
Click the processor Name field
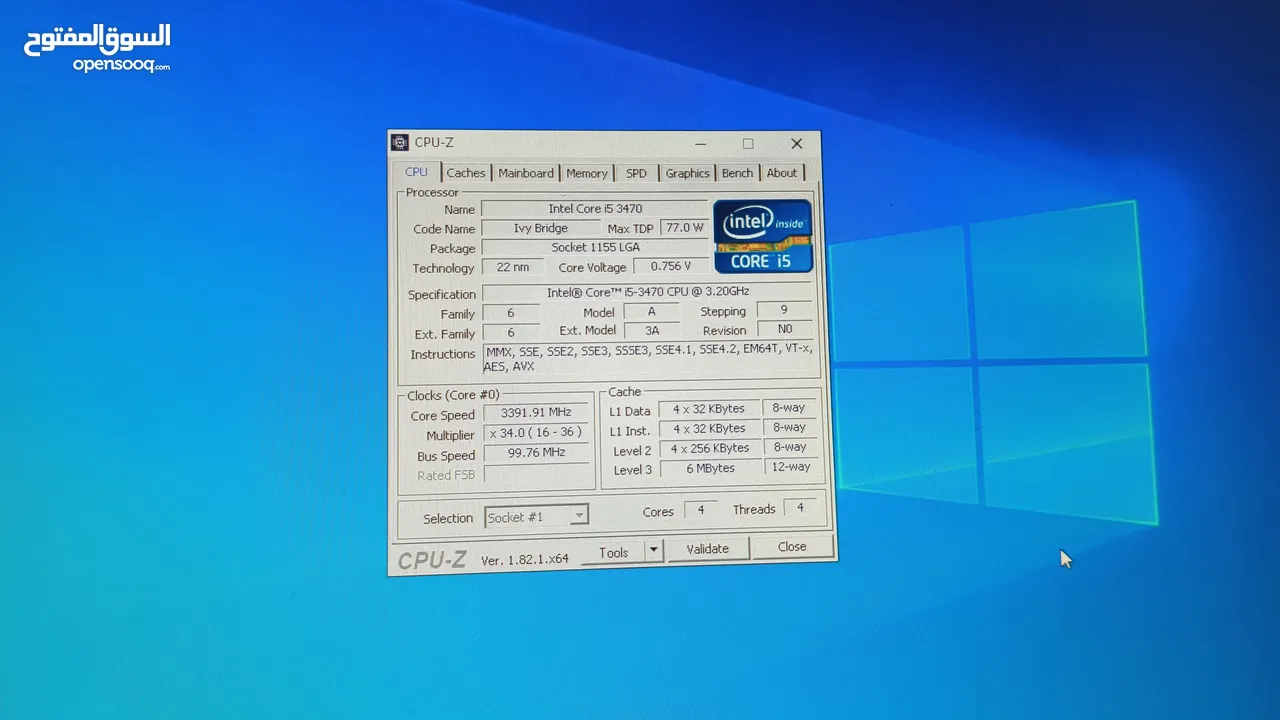(595, 209)
